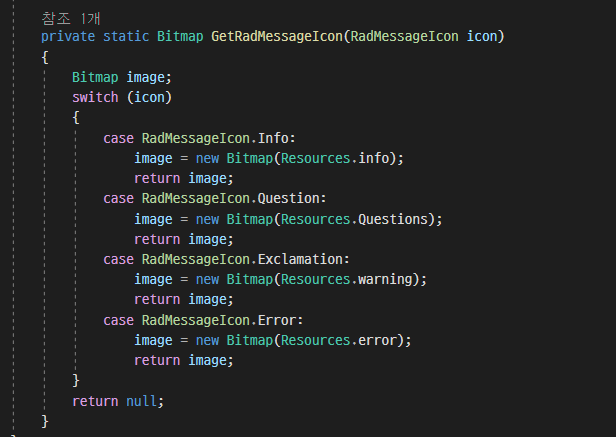This screenshot has width=616, height=437.
Task: Click the private keyword in the method signature
Action: [68, 37]
